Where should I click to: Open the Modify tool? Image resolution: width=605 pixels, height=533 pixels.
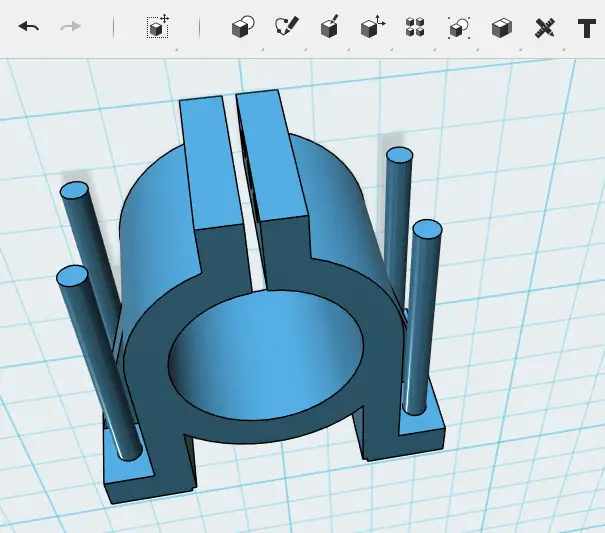click(x=373, y=27)
